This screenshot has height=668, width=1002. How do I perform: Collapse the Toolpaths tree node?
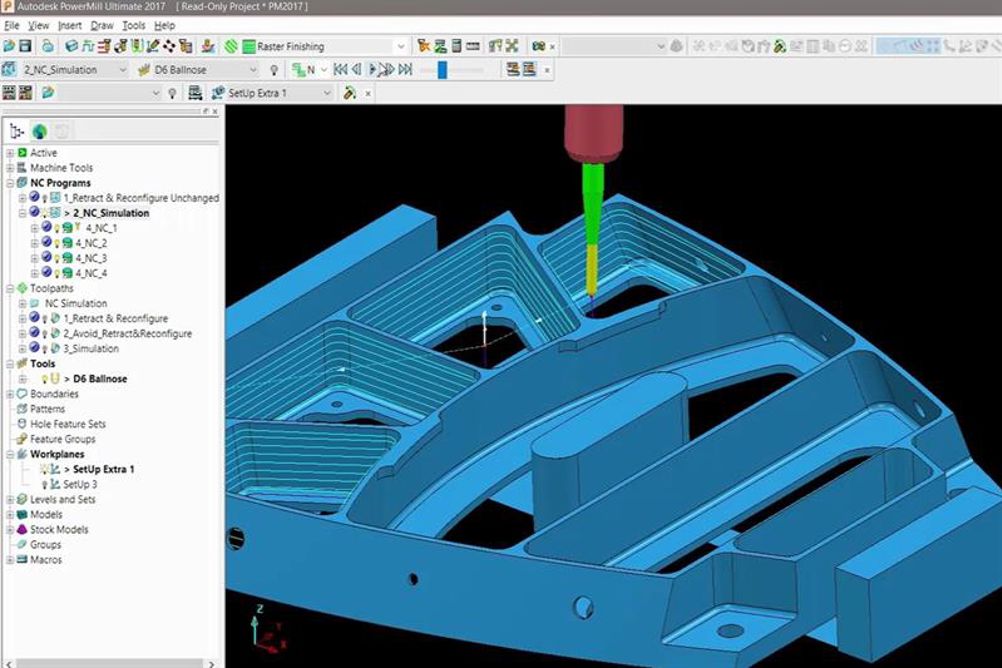[10, 288]
